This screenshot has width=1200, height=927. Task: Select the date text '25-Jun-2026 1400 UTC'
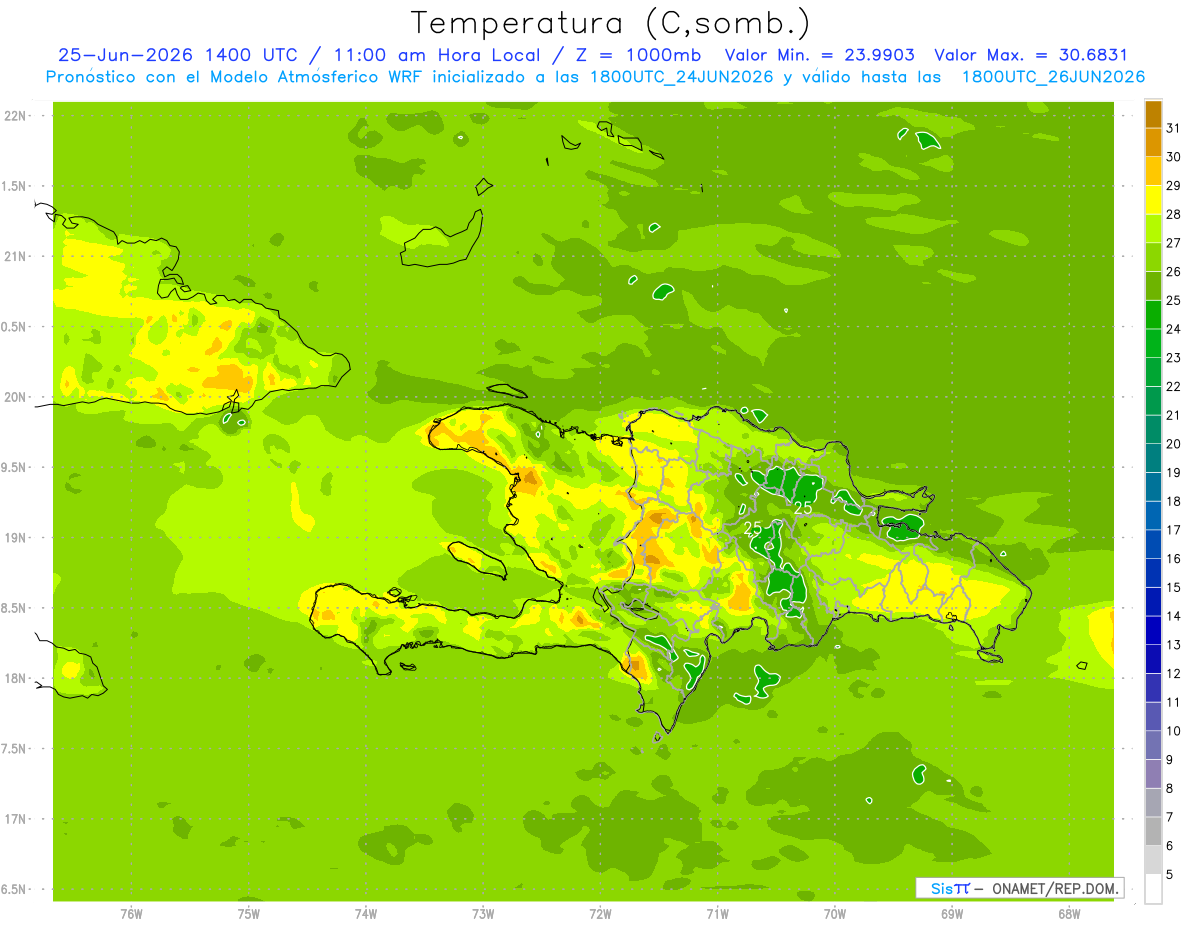coord(178,56)
